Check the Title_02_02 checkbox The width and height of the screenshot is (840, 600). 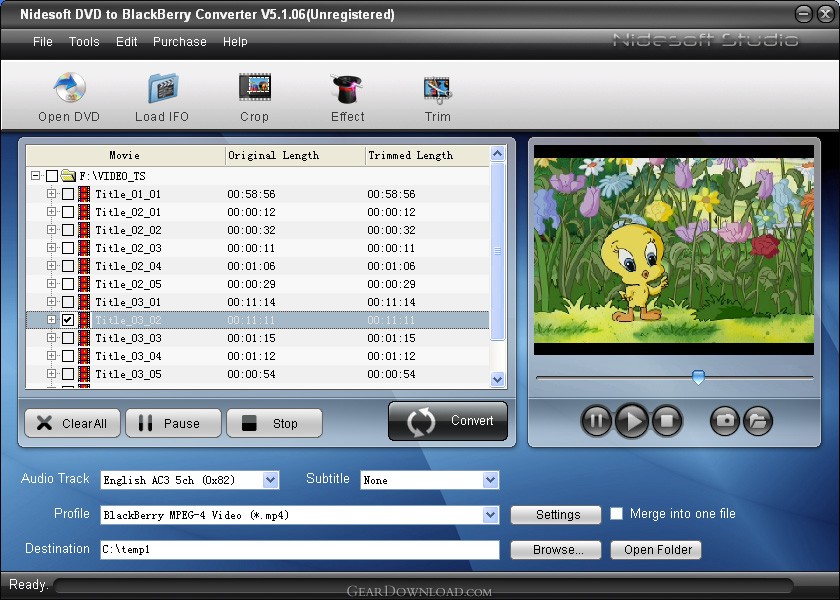pyautogui.click(x=68, y=230)
